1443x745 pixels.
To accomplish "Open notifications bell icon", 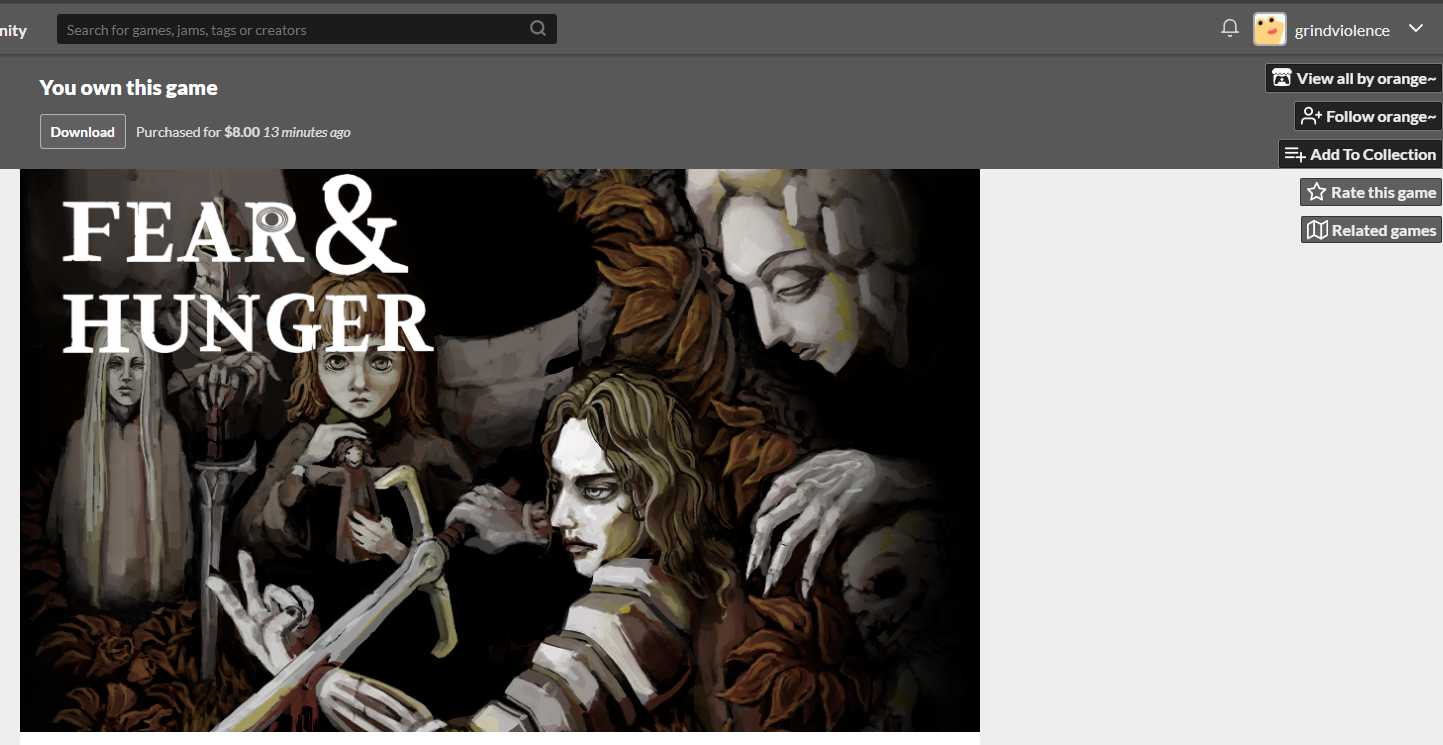I will [x=1230, y=29].
